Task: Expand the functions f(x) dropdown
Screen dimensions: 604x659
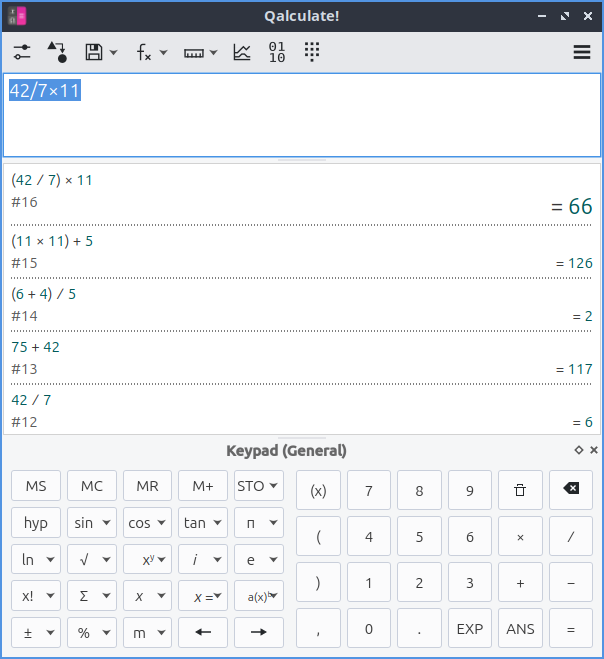Action: tap(163, 53)
